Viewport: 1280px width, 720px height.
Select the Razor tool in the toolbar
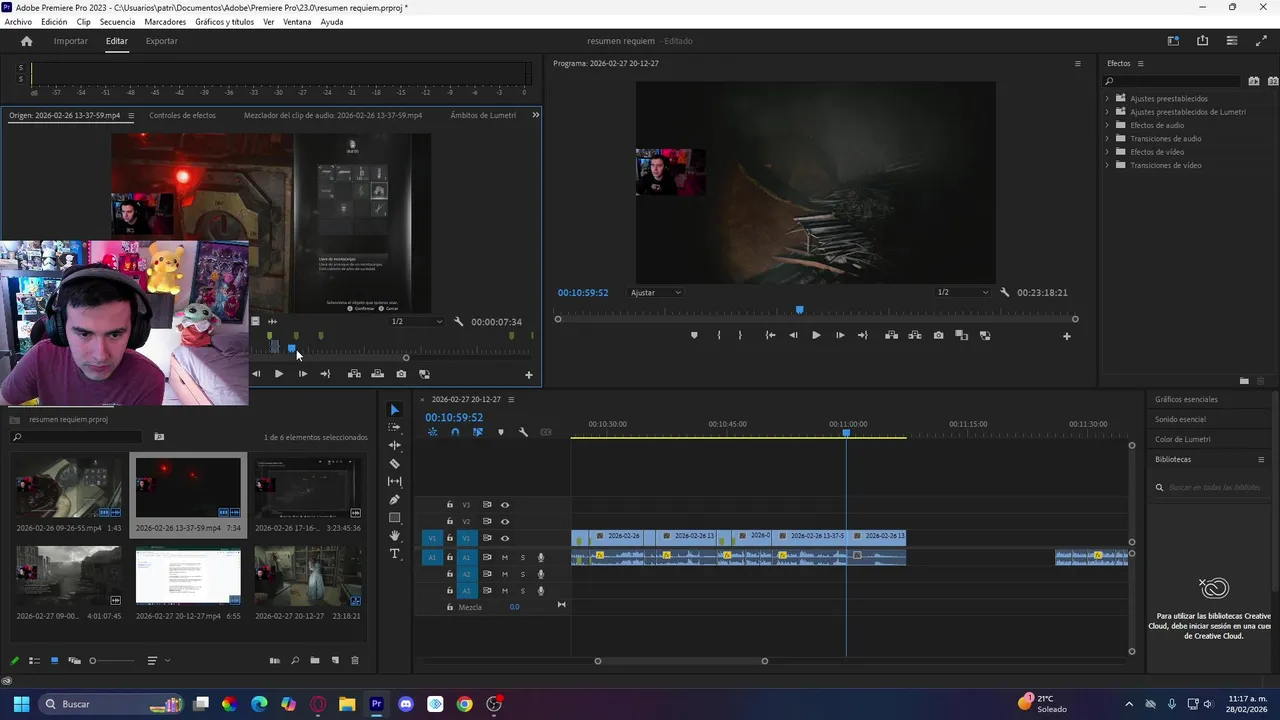tap(394, 463)
